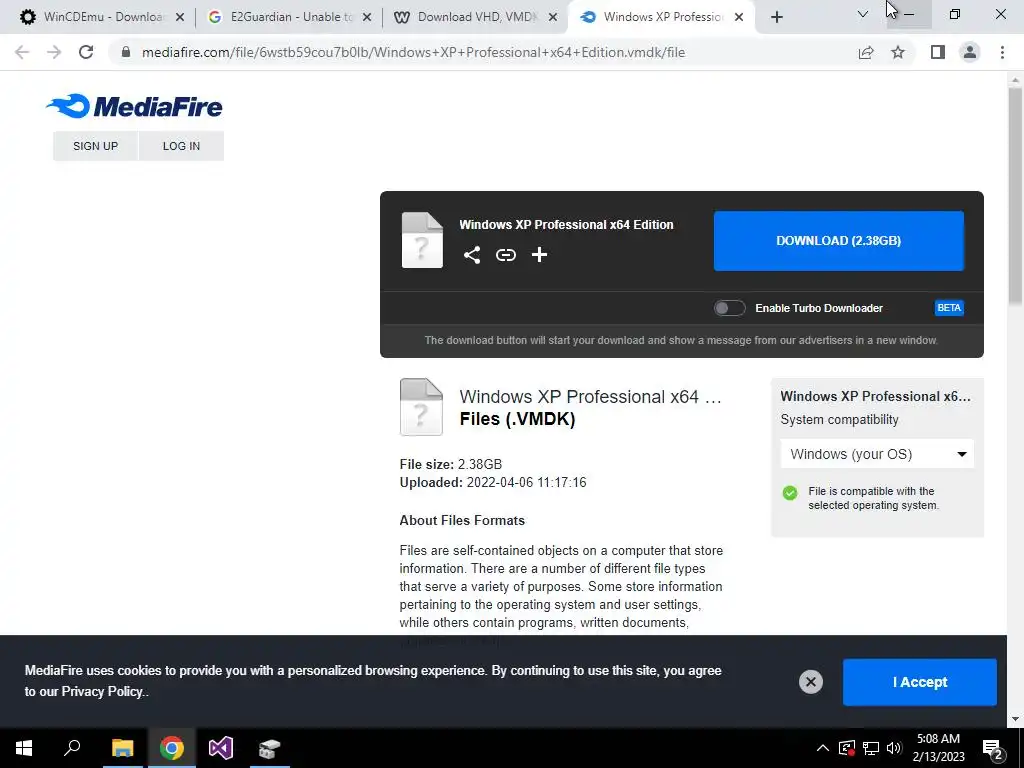Viewport: 1024px width, 768px height.
Task: Open the notification center icon
Action: (993, 749)
